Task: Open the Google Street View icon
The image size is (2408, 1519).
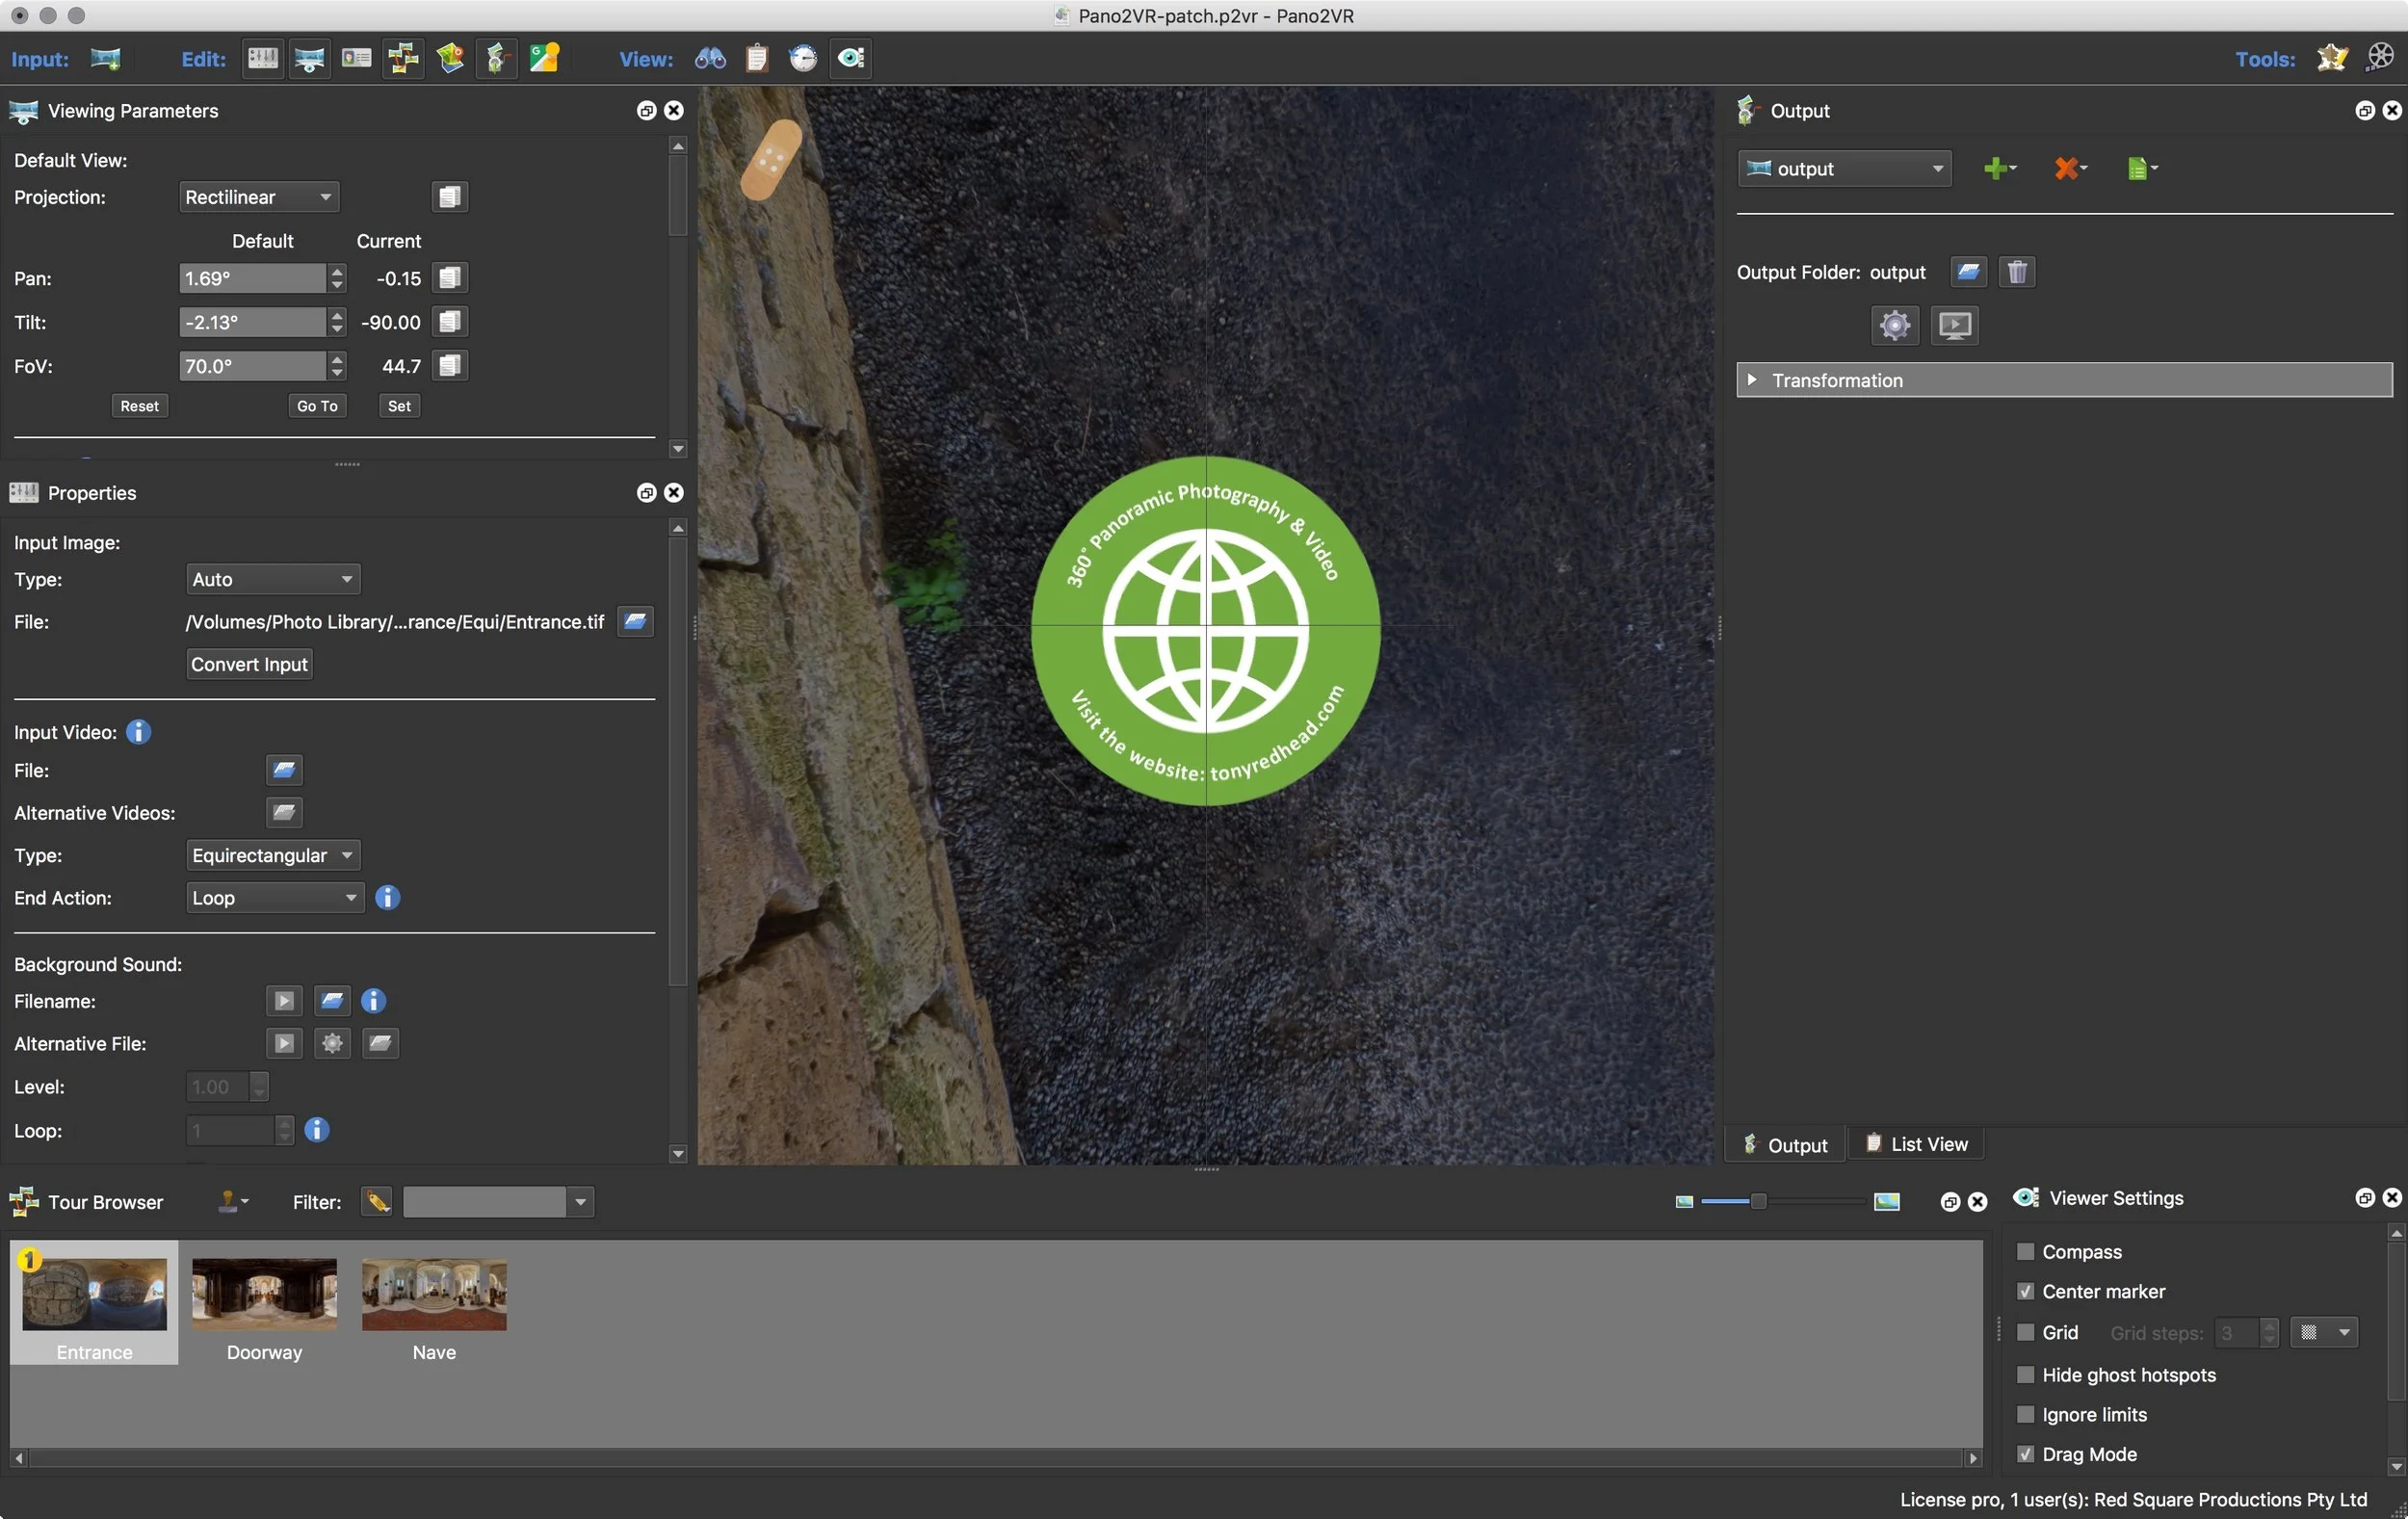Action: point(544,58)
